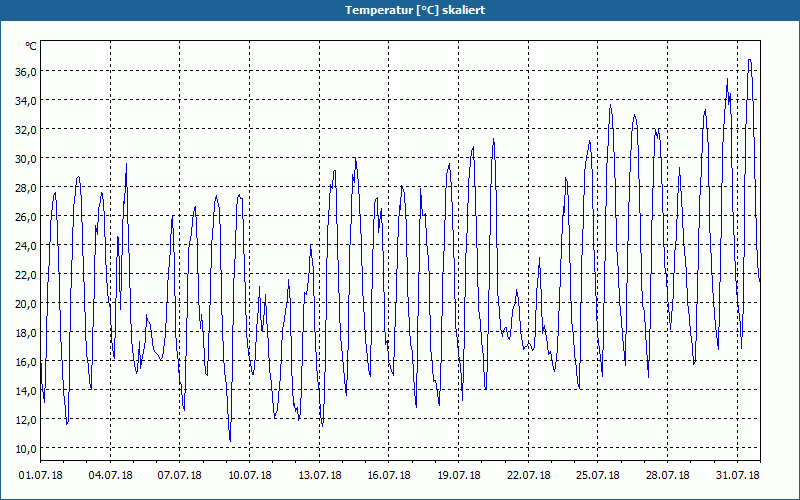Click the 20,0 y-axis label
This screenshot has width=800, height=500.
click(26, 304)
